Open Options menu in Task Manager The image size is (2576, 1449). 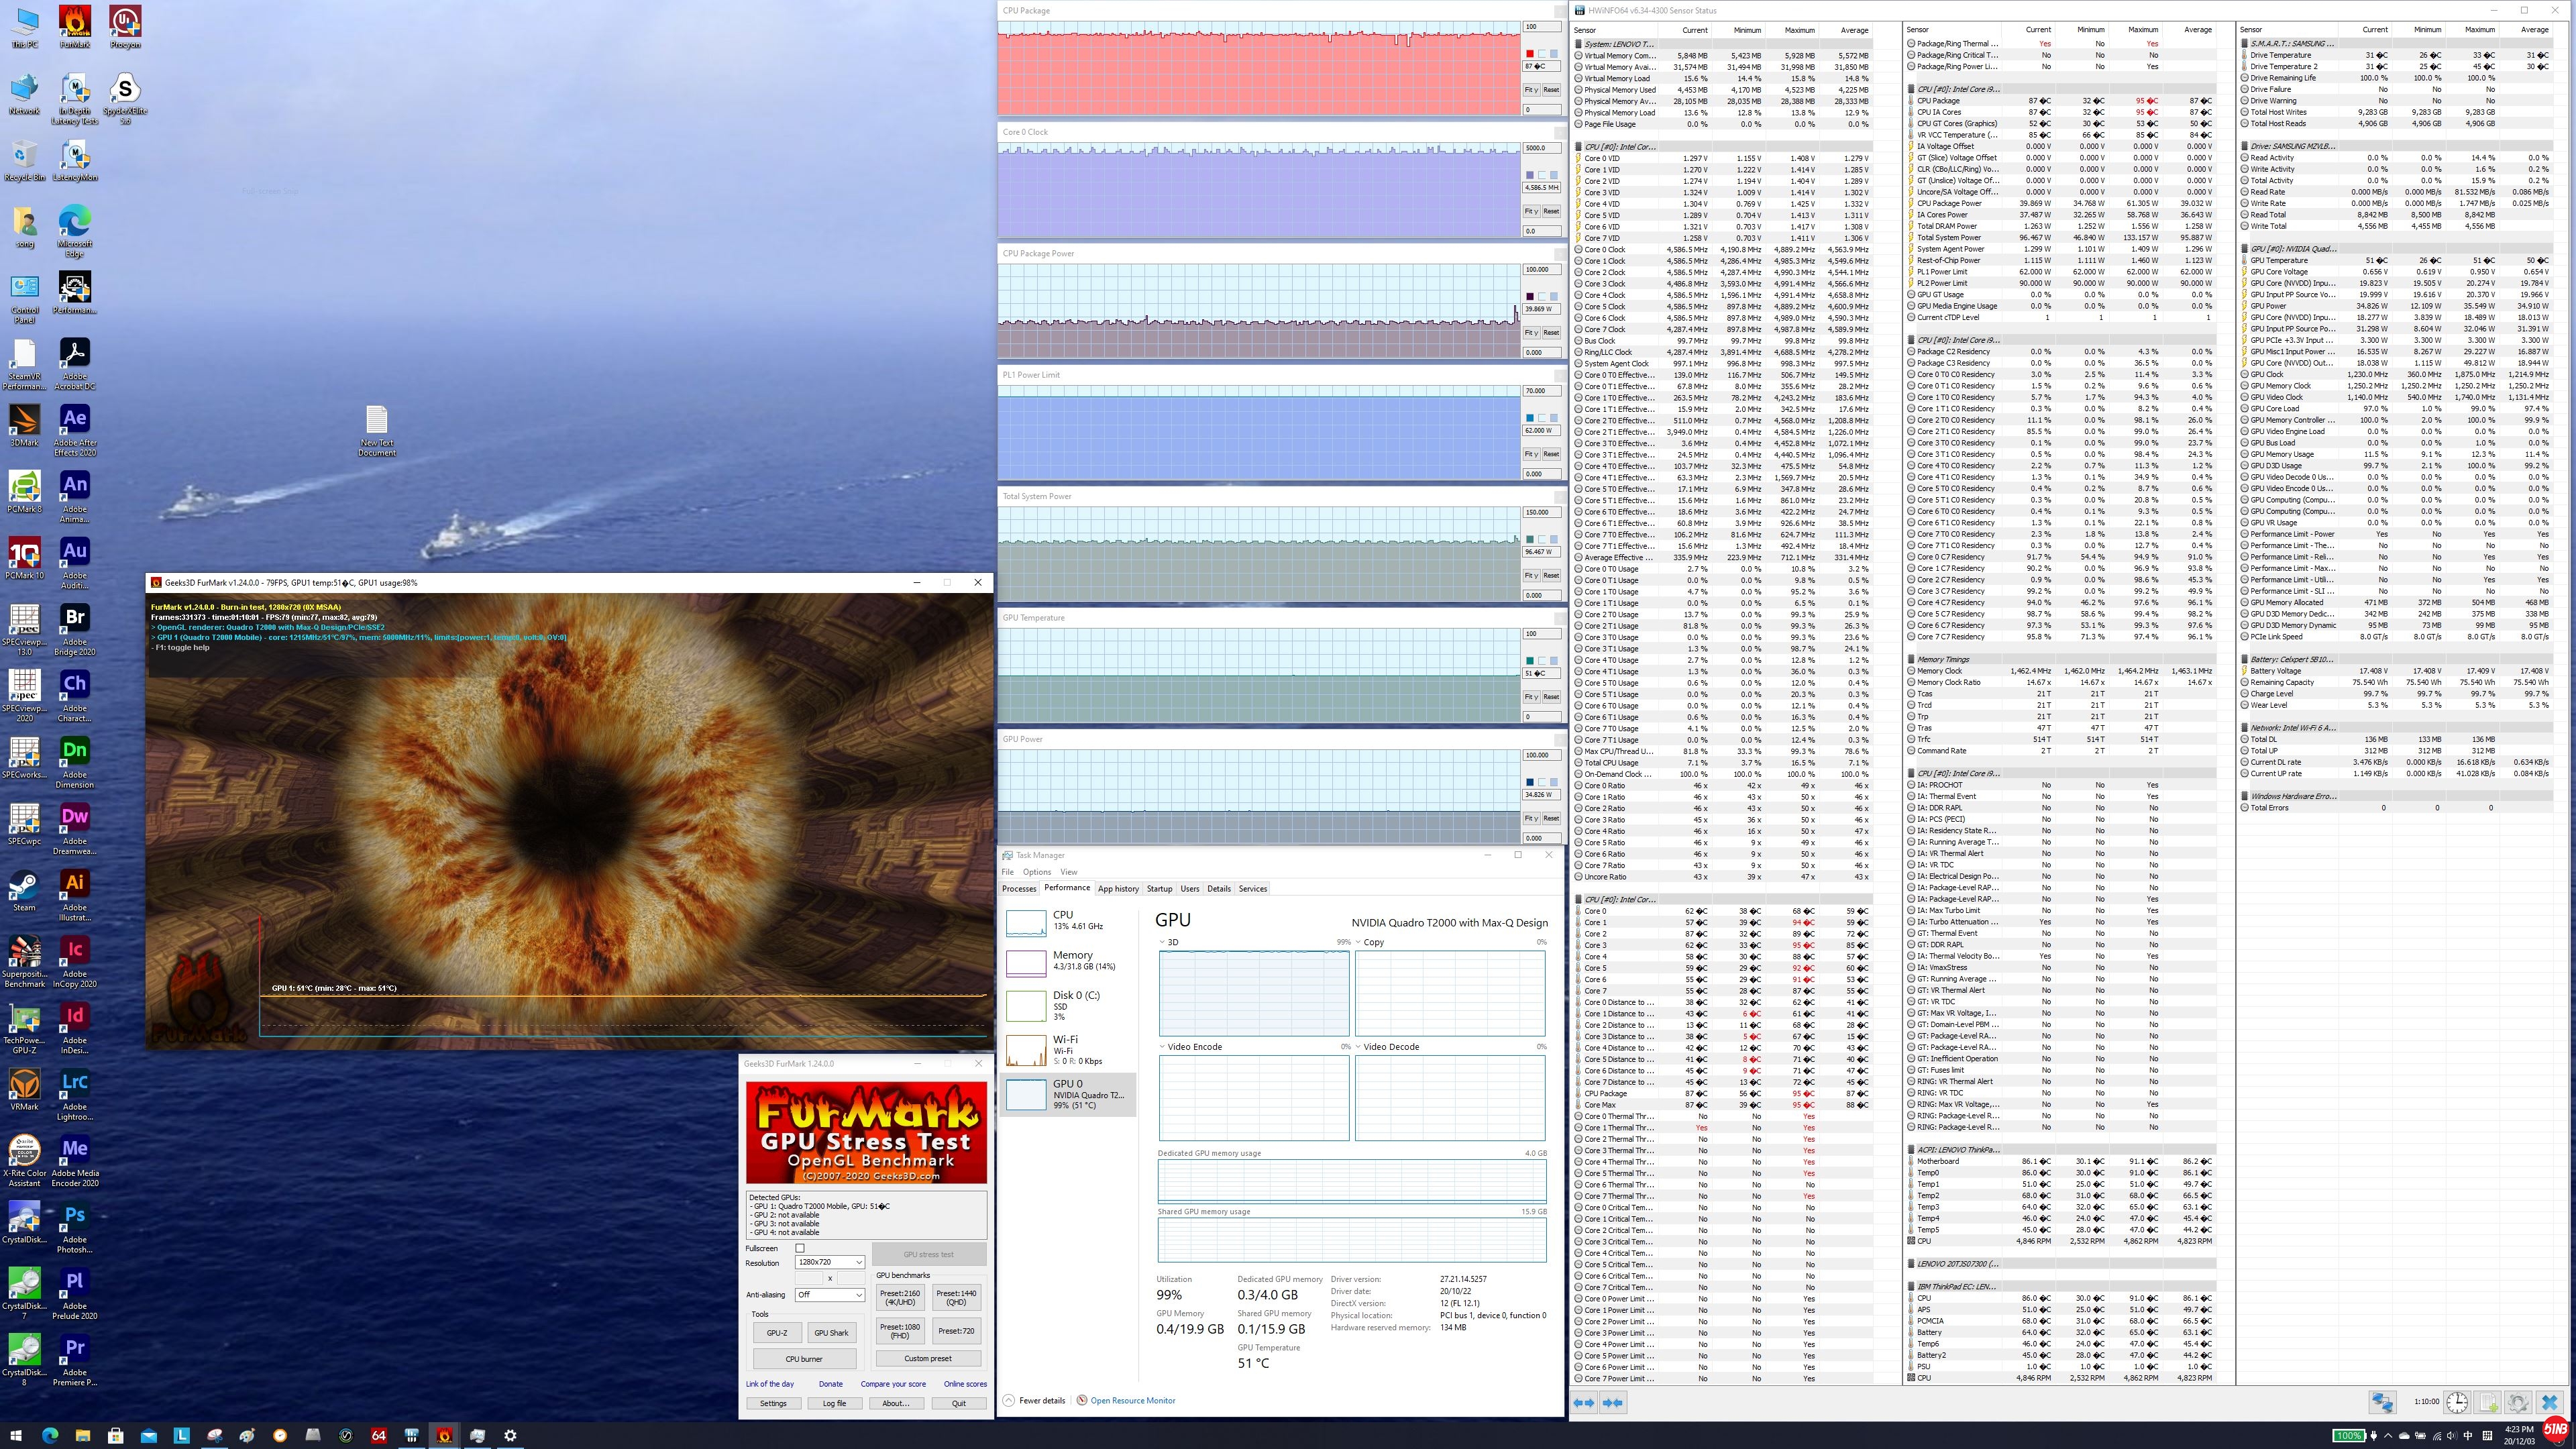pyautogui.click(x=1036, y=872)
